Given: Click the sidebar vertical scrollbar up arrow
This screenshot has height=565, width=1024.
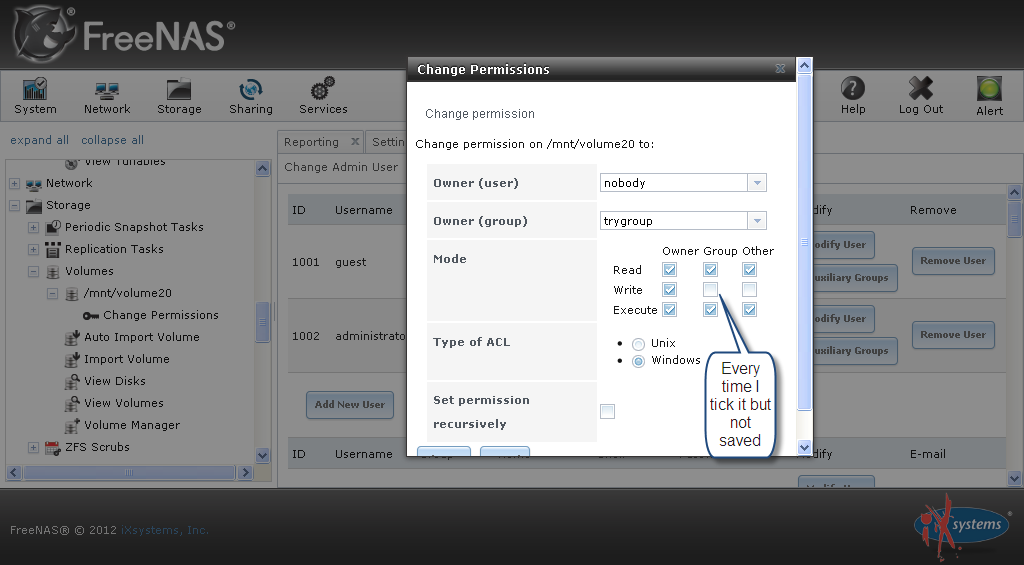Looking at the screenshot, I should (x=263, y=169).
